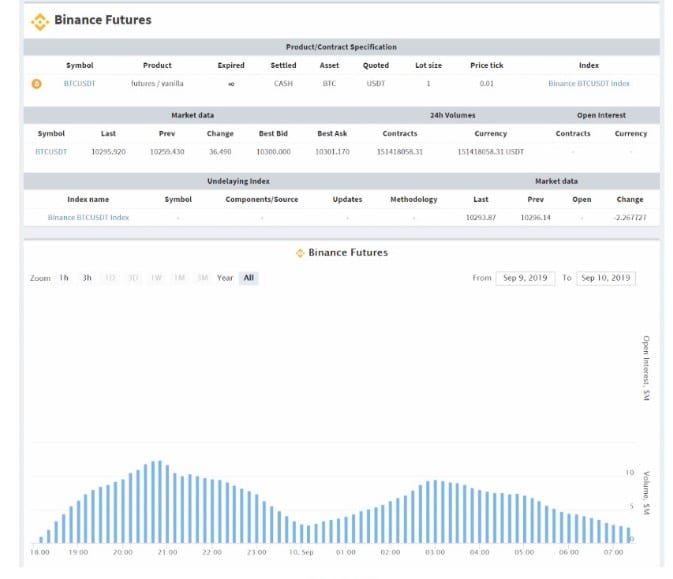This screenshot has height=579, width=673.
Task: Click the Best Bid value 10300.000
Action: 273,152
